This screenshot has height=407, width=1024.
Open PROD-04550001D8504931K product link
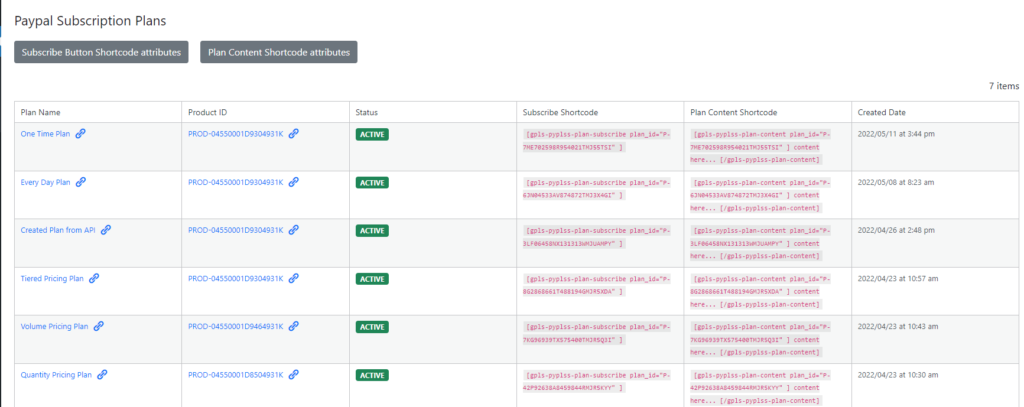pos(236,375)
